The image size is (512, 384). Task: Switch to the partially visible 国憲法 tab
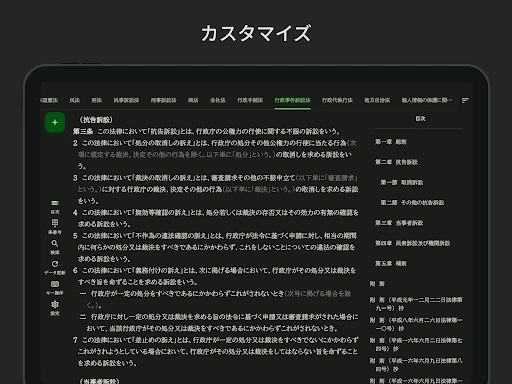(49, 100)
